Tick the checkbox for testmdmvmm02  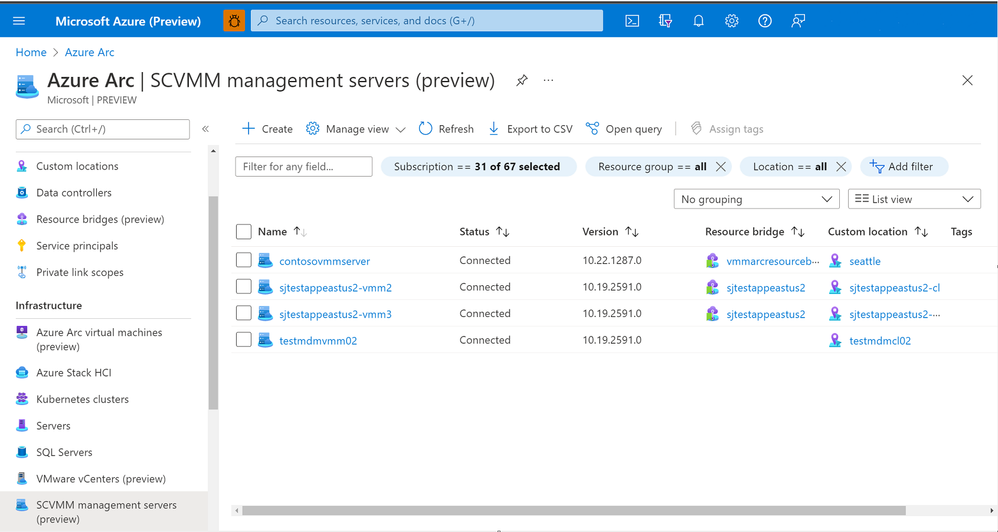click(244, 340)
